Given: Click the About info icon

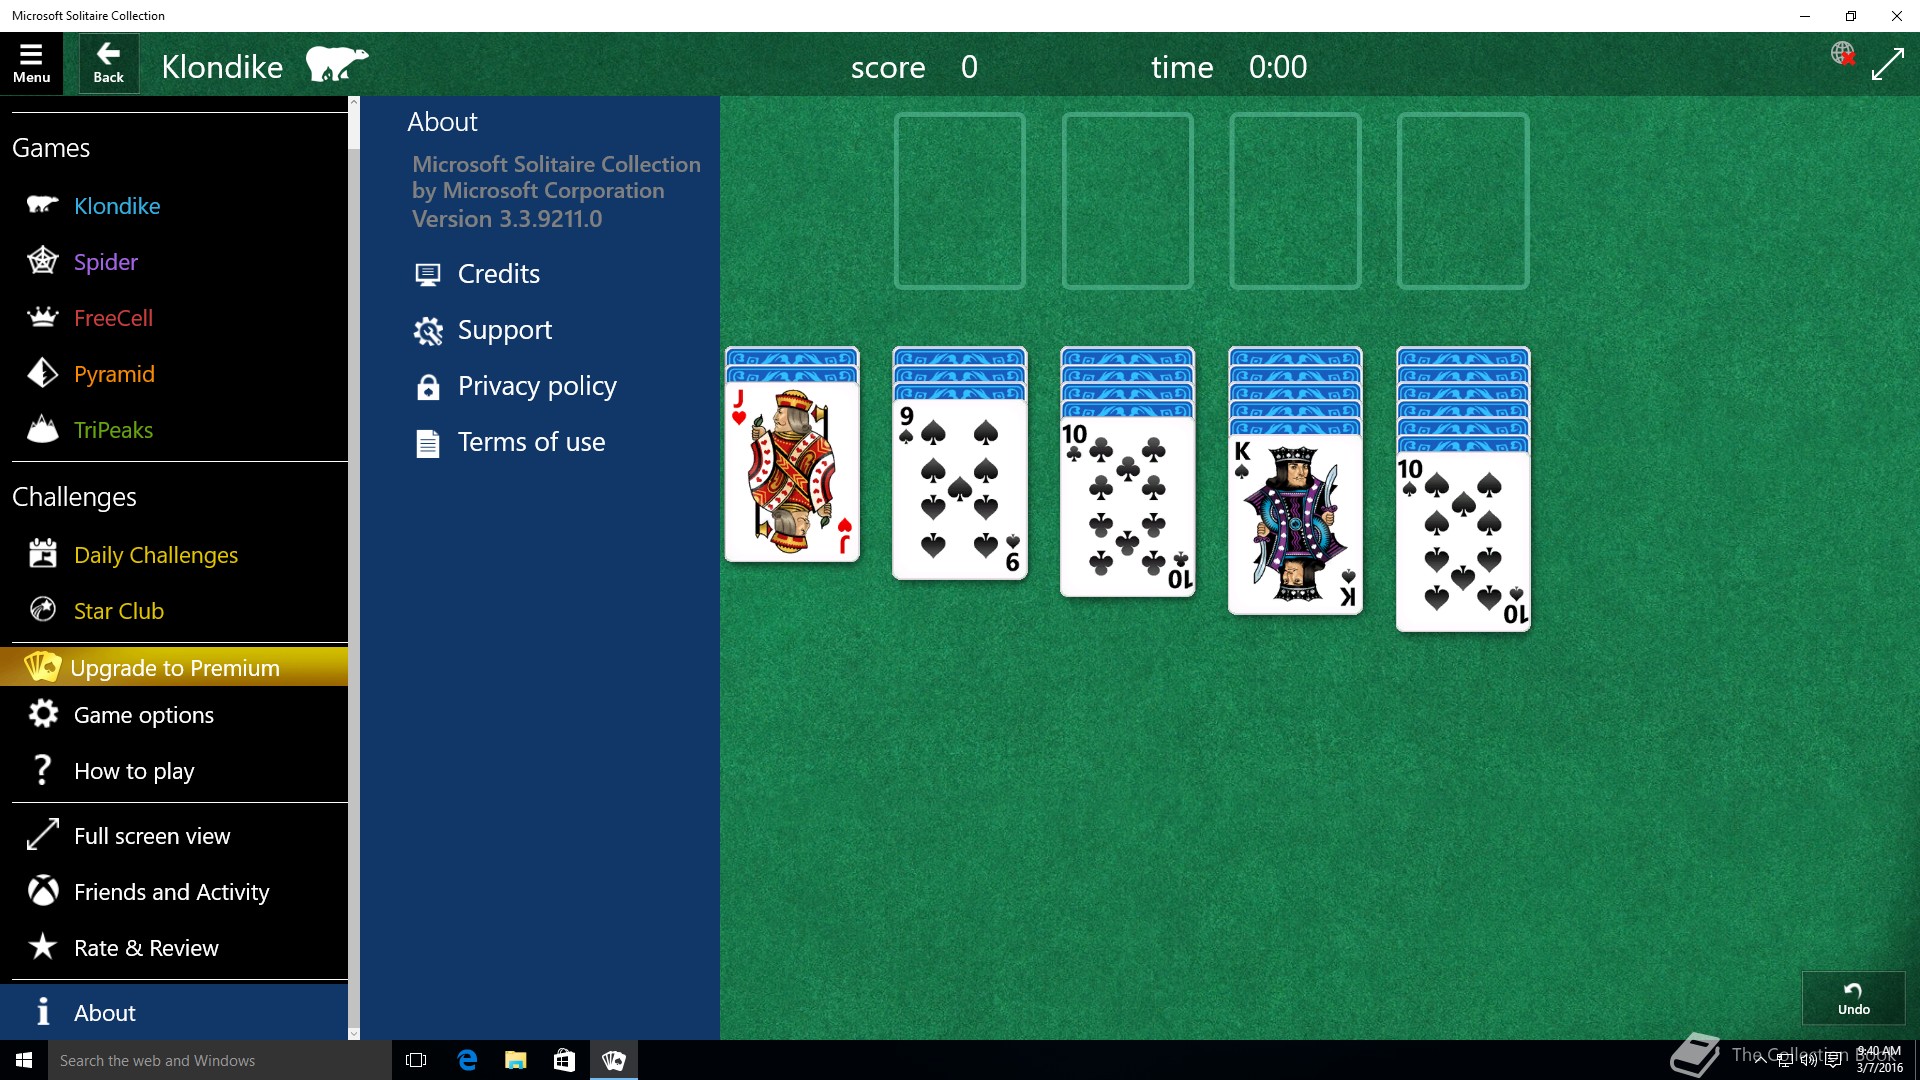Looking at the screenshot, I should pos(42,1011).
